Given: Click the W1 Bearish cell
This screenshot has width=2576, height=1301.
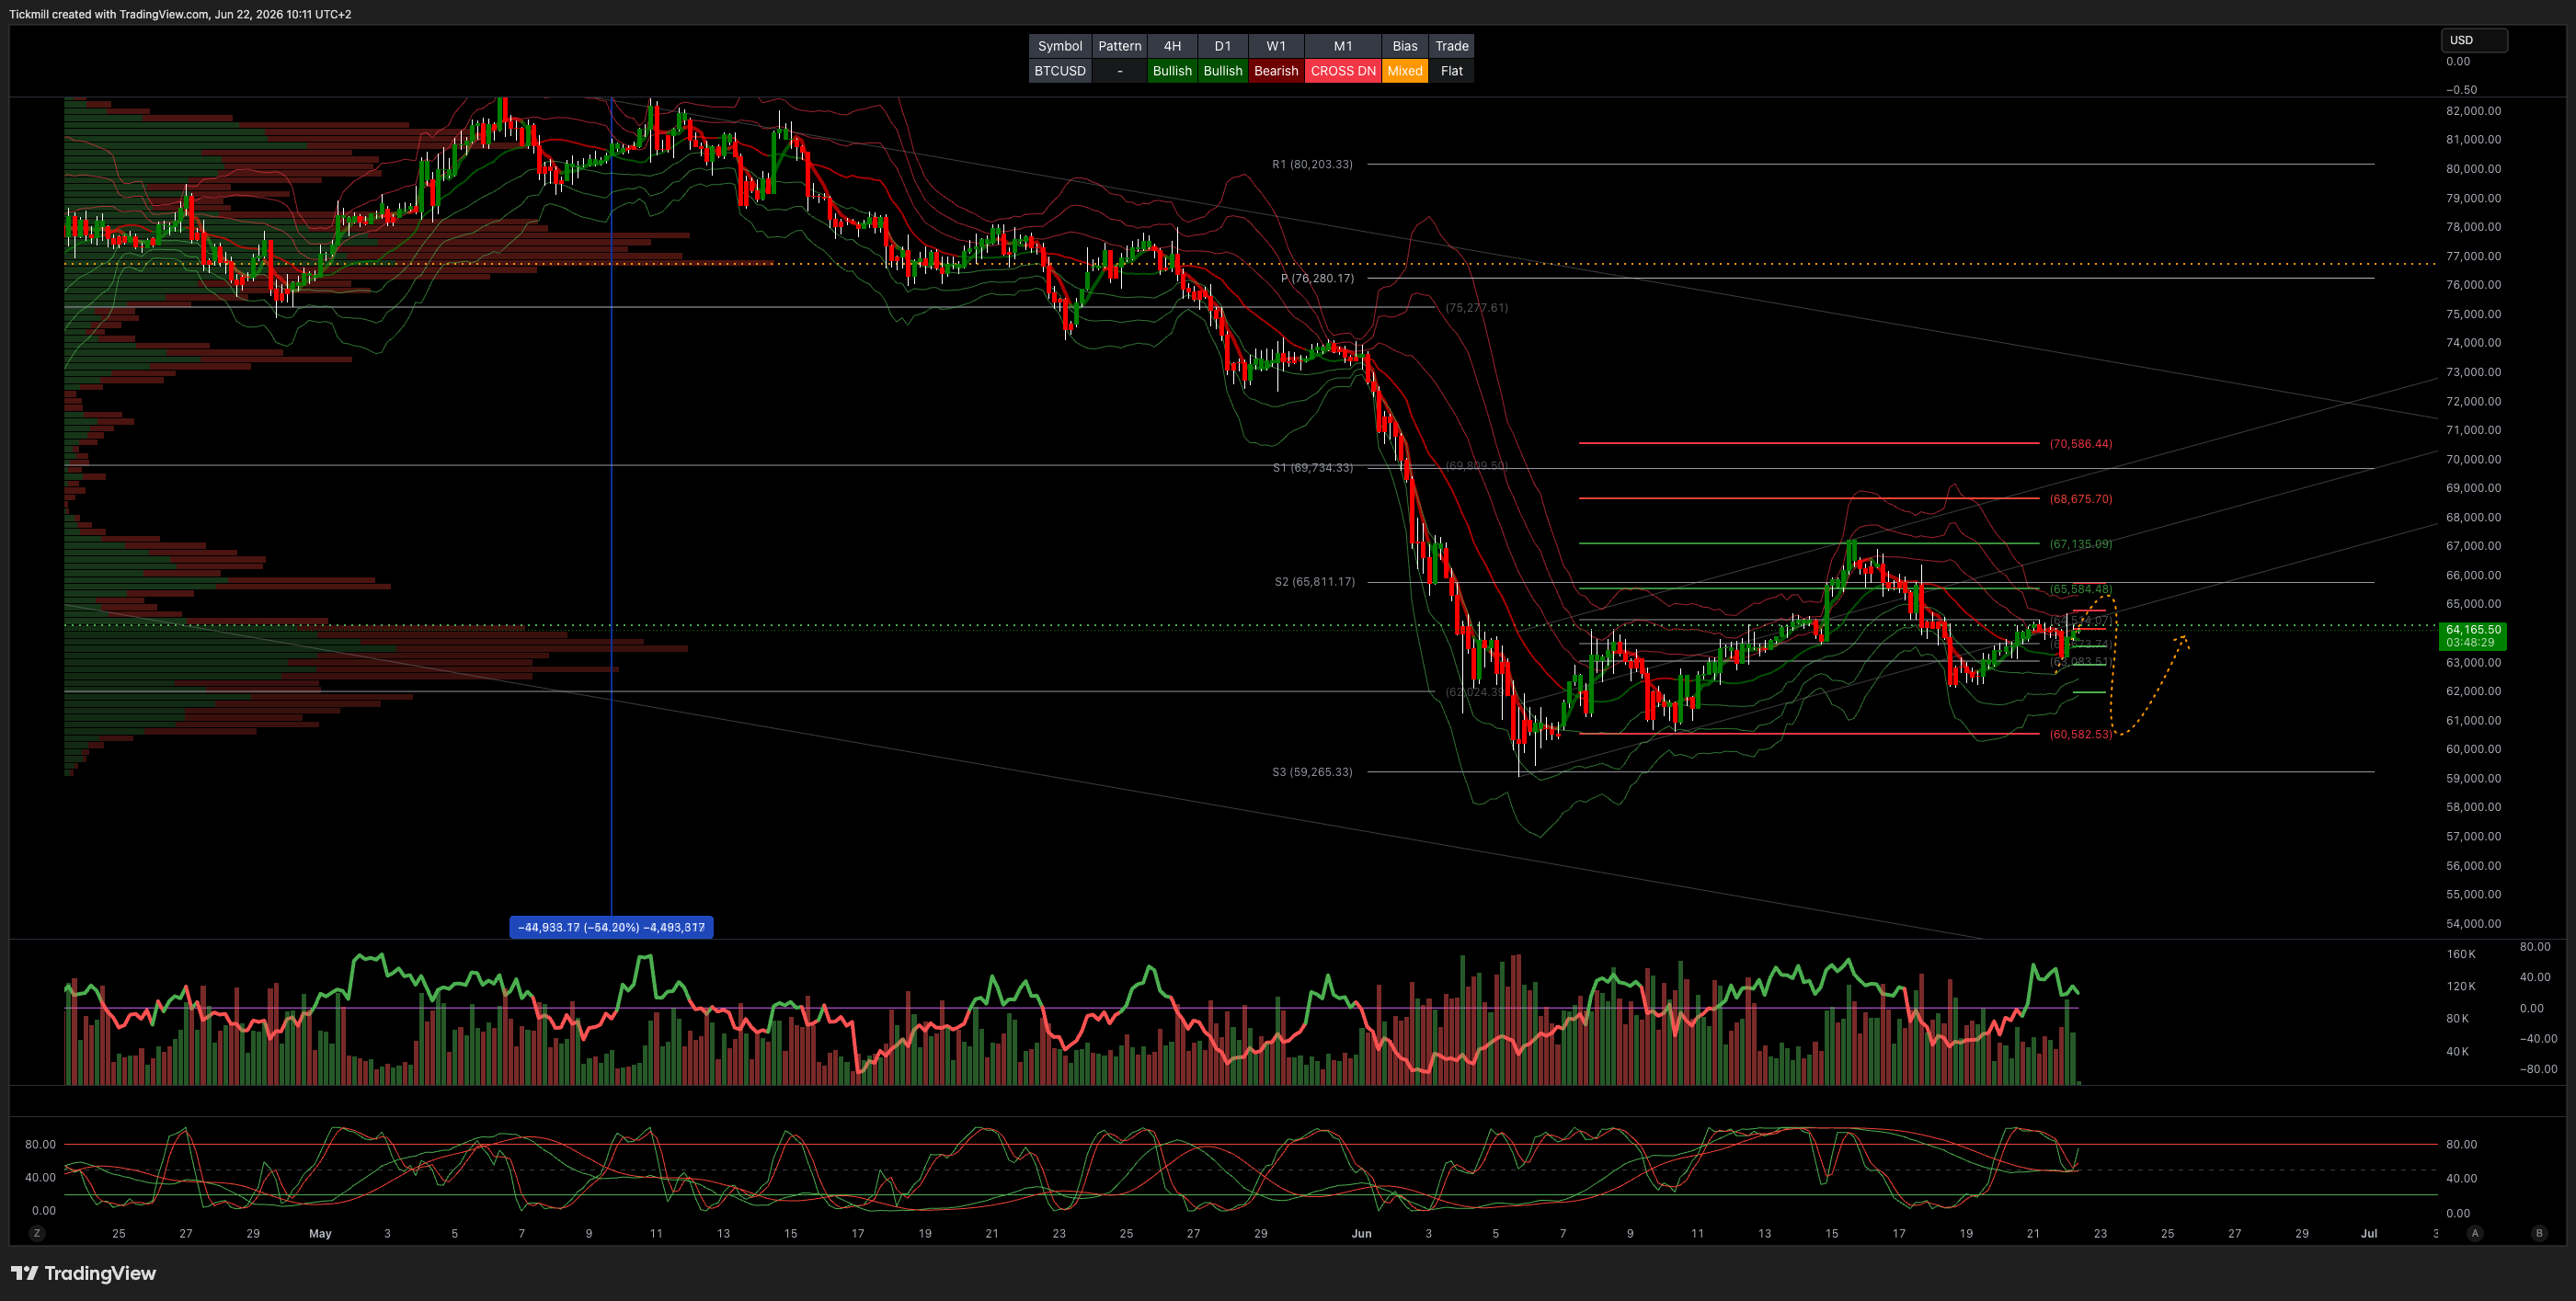Looking at the screenshot, I should click(1276, 71).
